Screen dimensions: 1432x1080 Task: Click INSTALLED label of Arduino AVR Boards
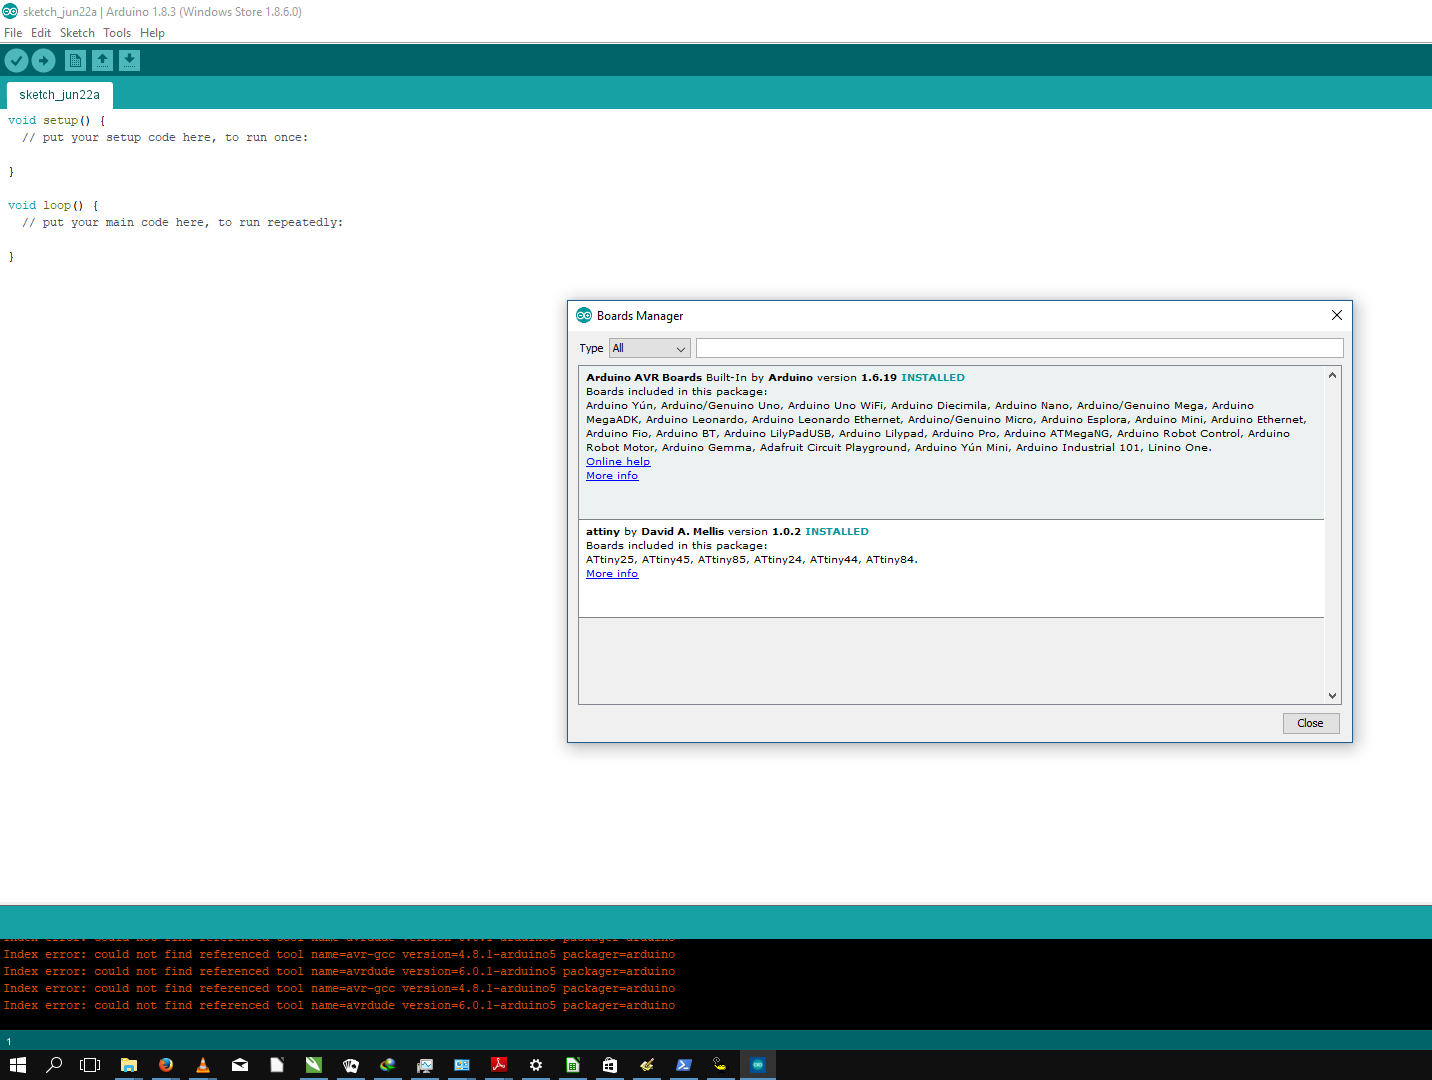(933, 378)
